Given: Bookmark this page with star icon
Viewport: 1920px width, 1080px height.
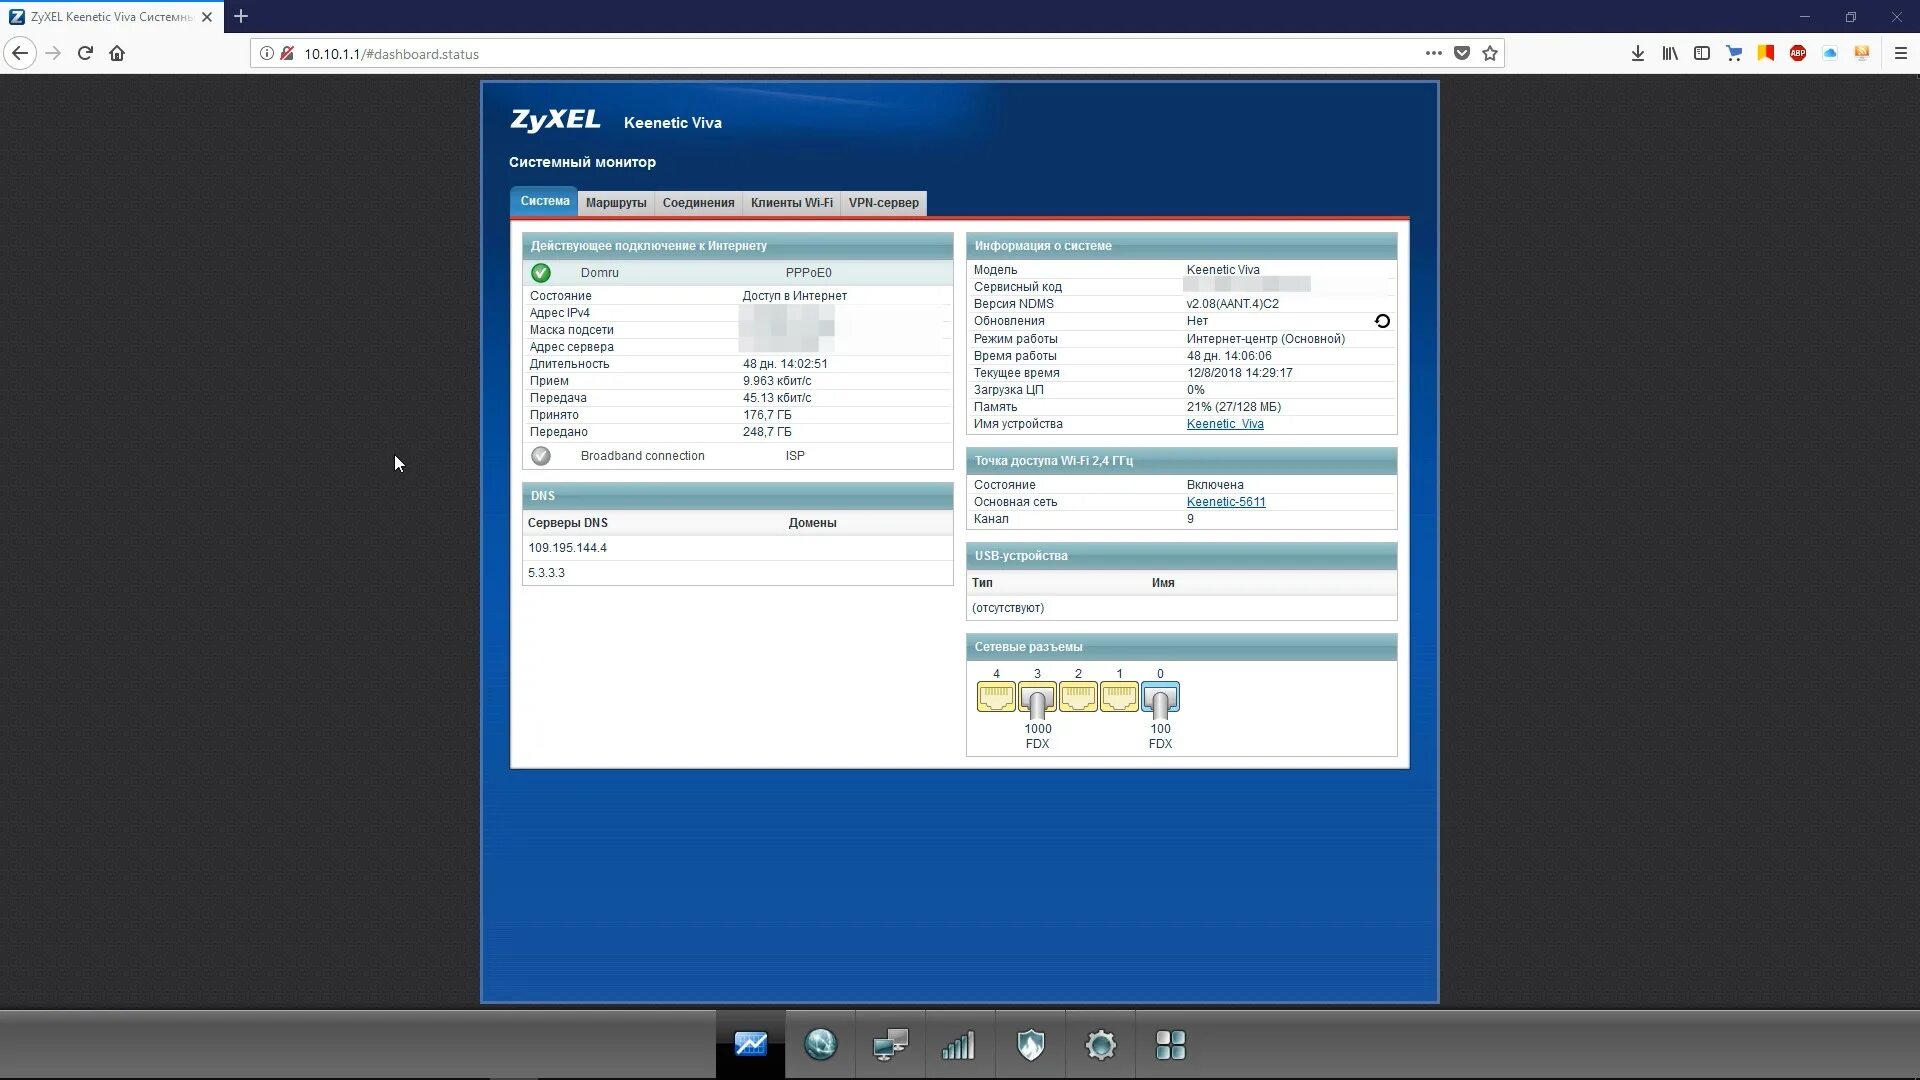Looking at the screenshot, I should point(1490,54).
